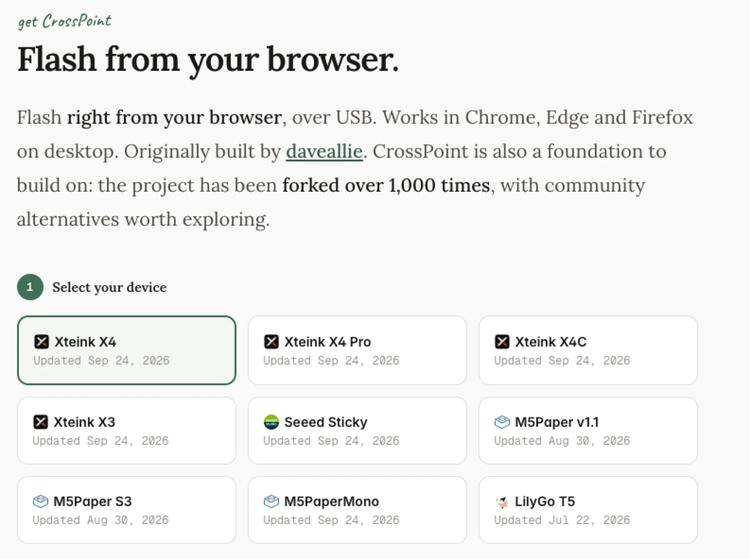Viewport: 750px width, 559px height.
Task: Click the Xteink logo icon beside X4
Action: tap(42, 341)
